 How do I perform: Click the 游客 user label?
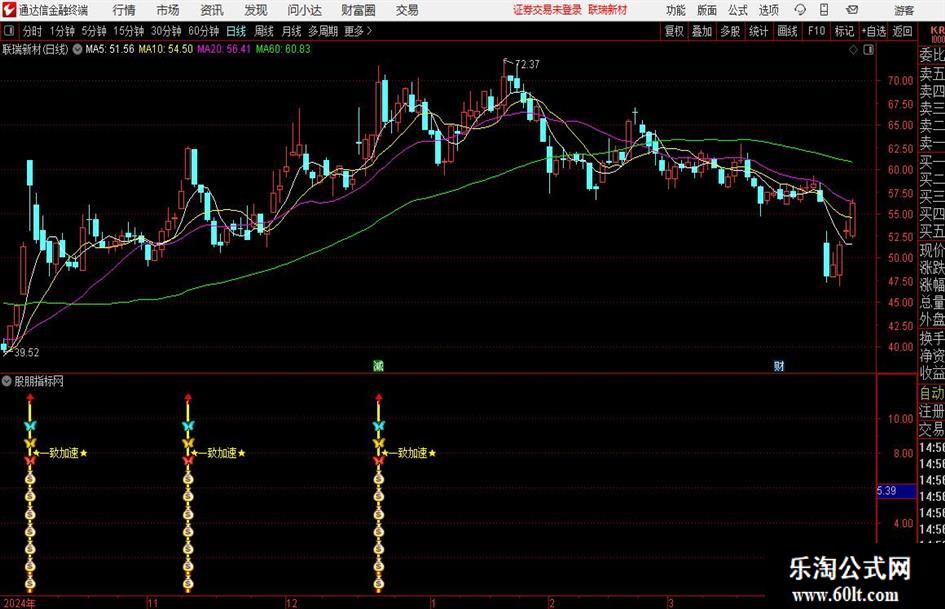[904, 10]
